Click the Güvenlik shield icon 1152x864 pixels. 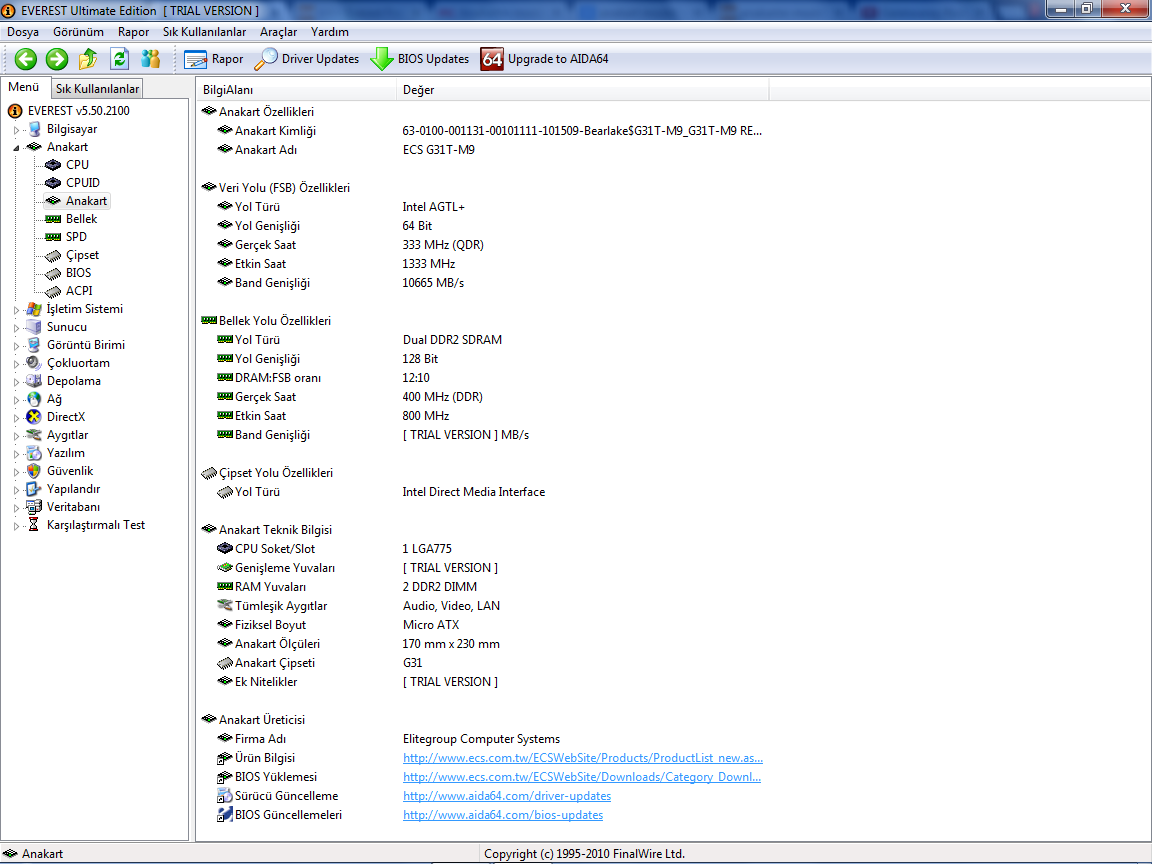point(34,471)
